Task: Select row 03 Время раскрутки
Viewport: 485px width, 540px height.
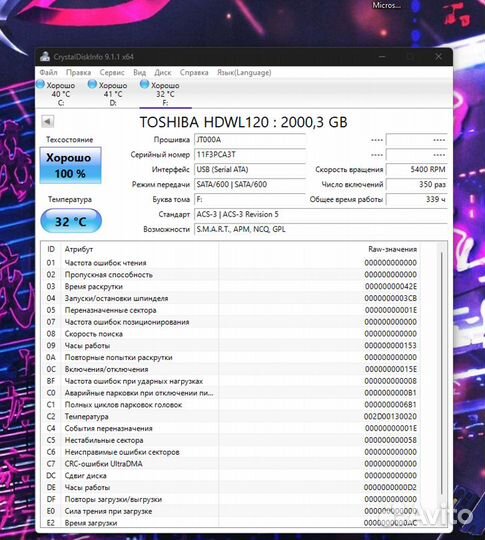Action: coord(231,287)
